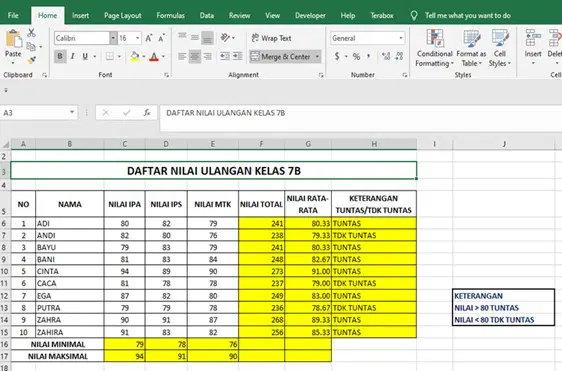Click the Select All corner triangle
The image size is (562, 371).
[x=5, y=144]
